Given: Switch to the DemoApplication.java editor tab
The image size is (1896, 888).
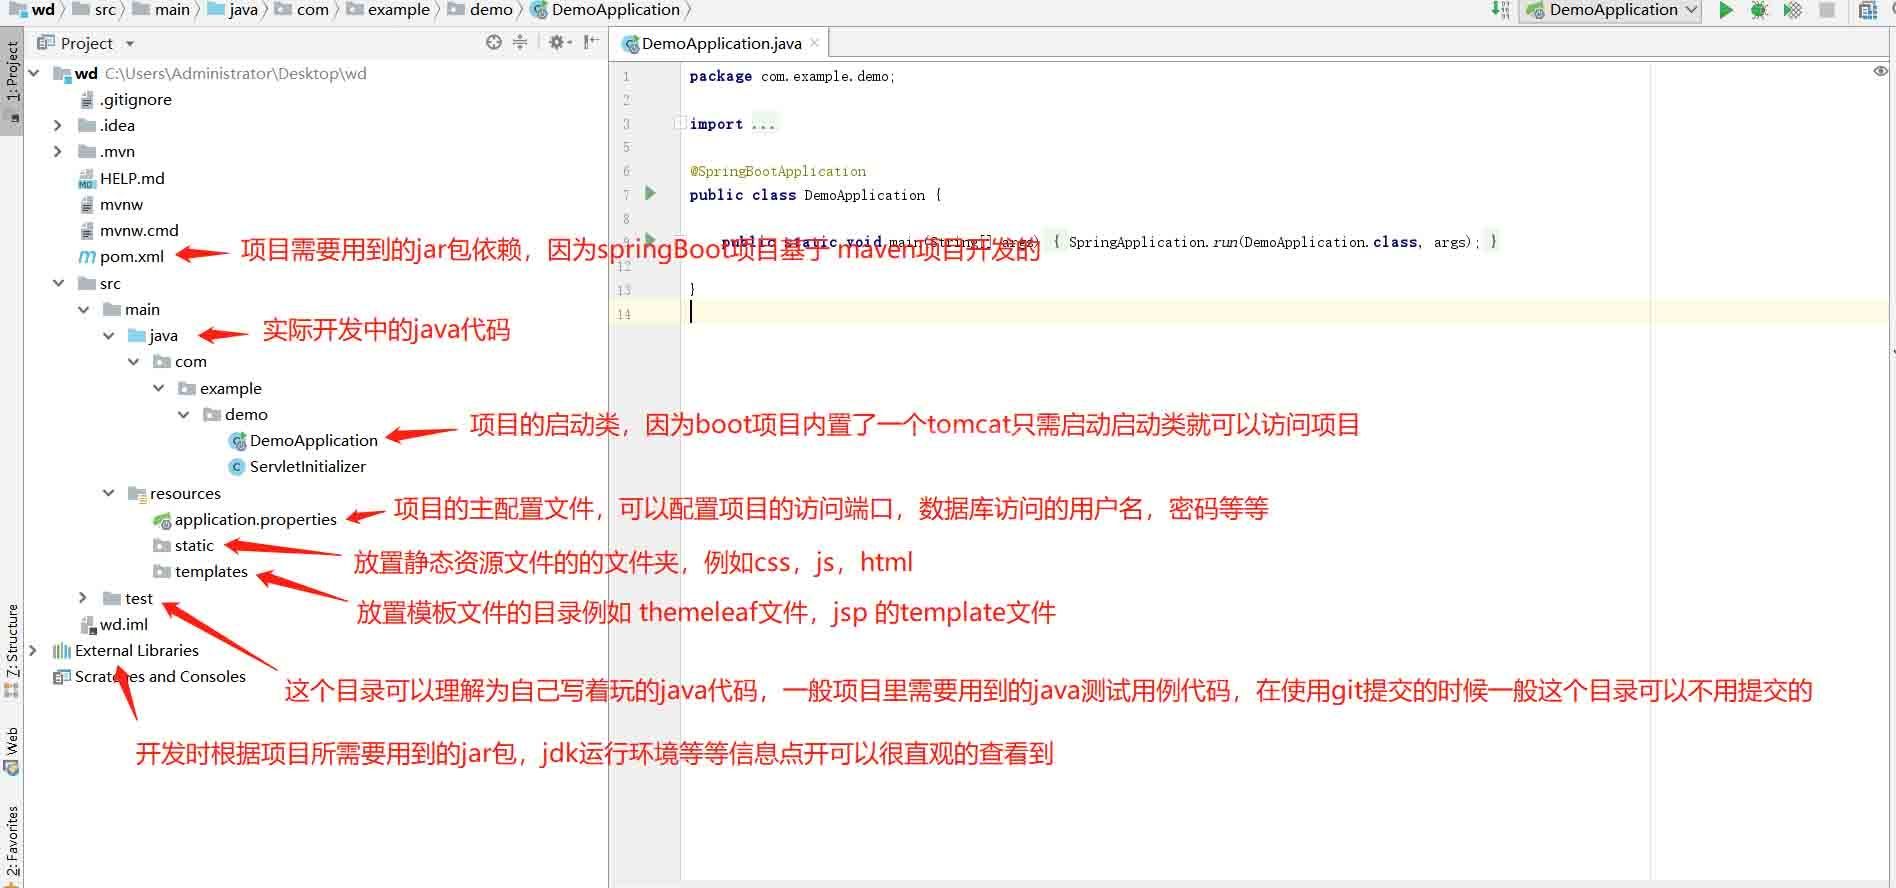Looking at the screenshot, I should pyautogui.click(x=720, y=43).
